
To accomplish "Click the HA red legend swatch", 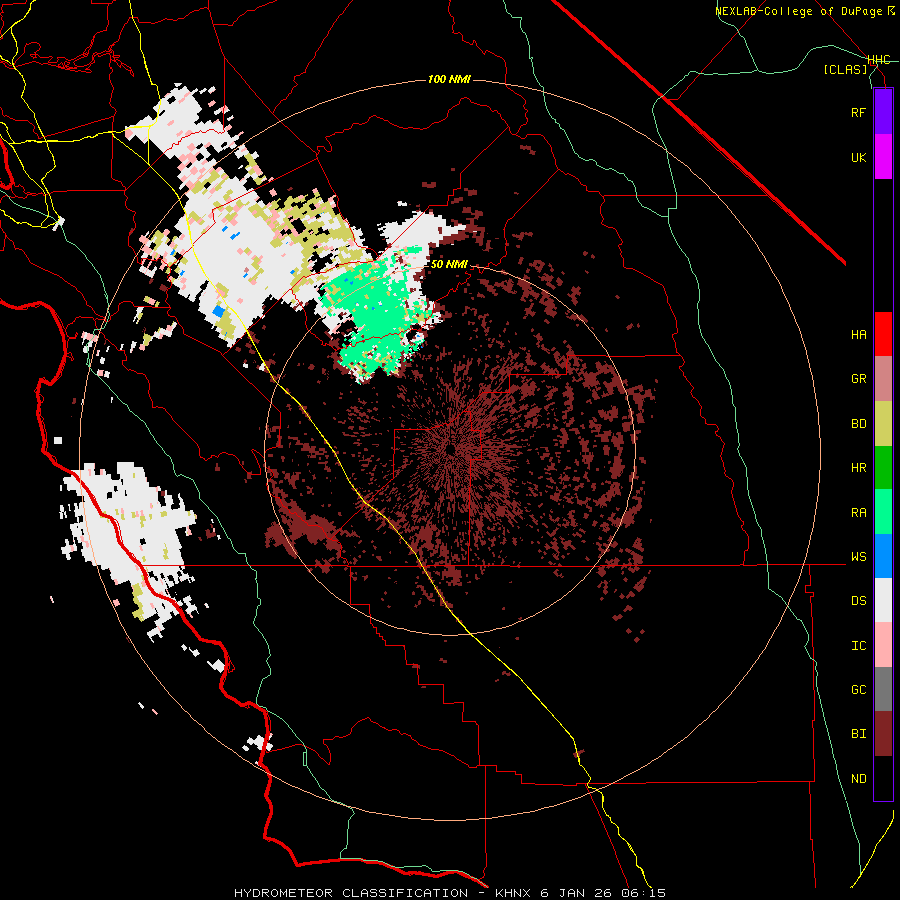I will pos(883,334).
